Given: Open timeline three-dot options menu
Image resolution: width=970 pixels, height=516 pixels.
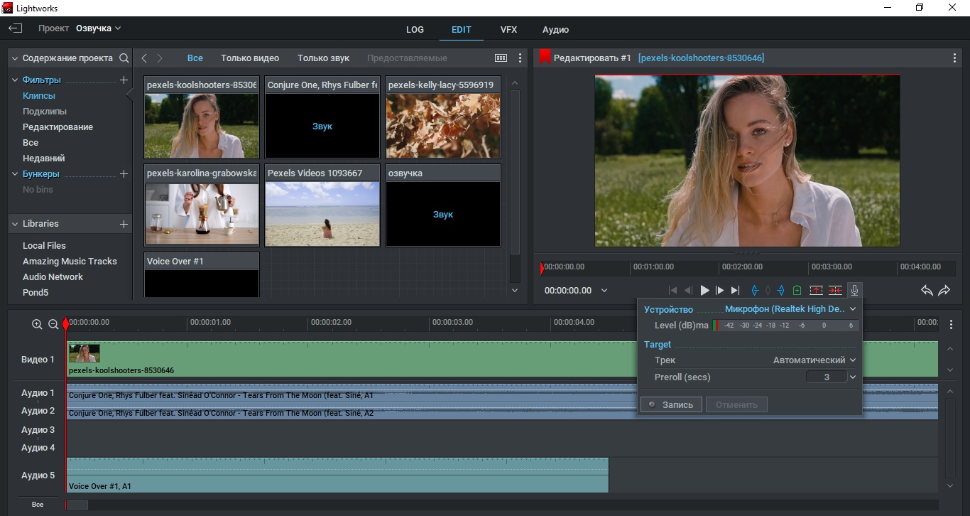Looking at the screenshot, I should pos(951,324).
